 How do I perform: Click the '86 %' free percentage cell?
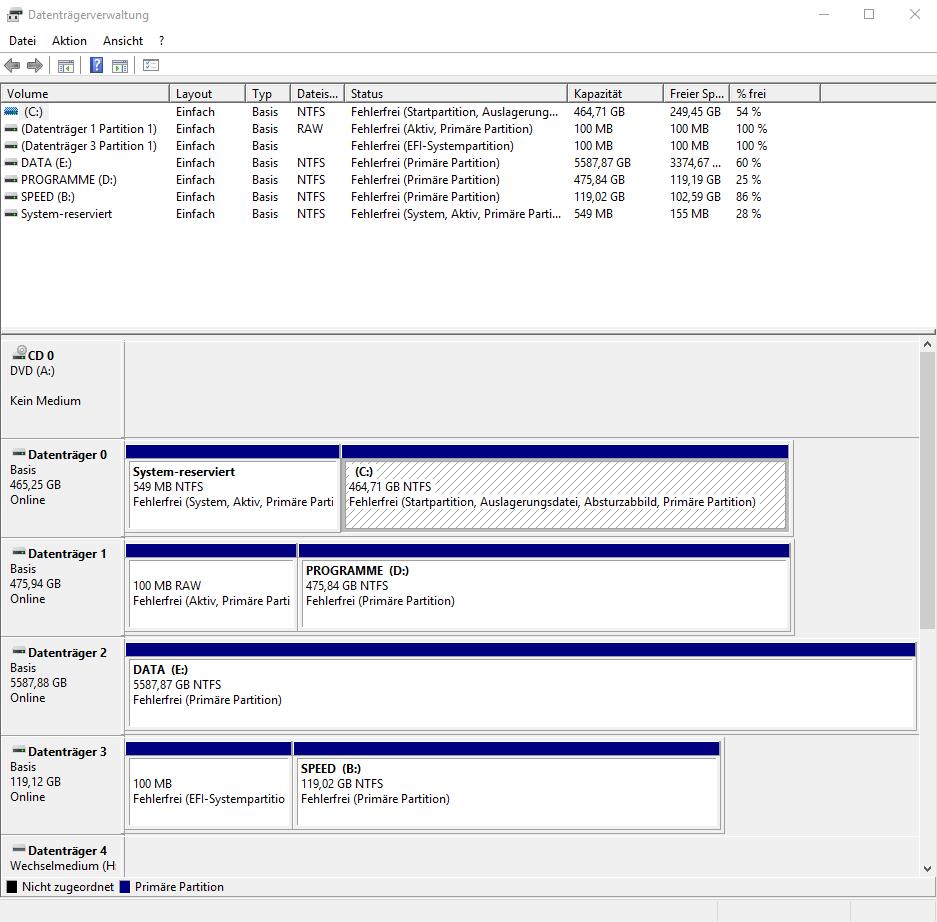(748, 197)
